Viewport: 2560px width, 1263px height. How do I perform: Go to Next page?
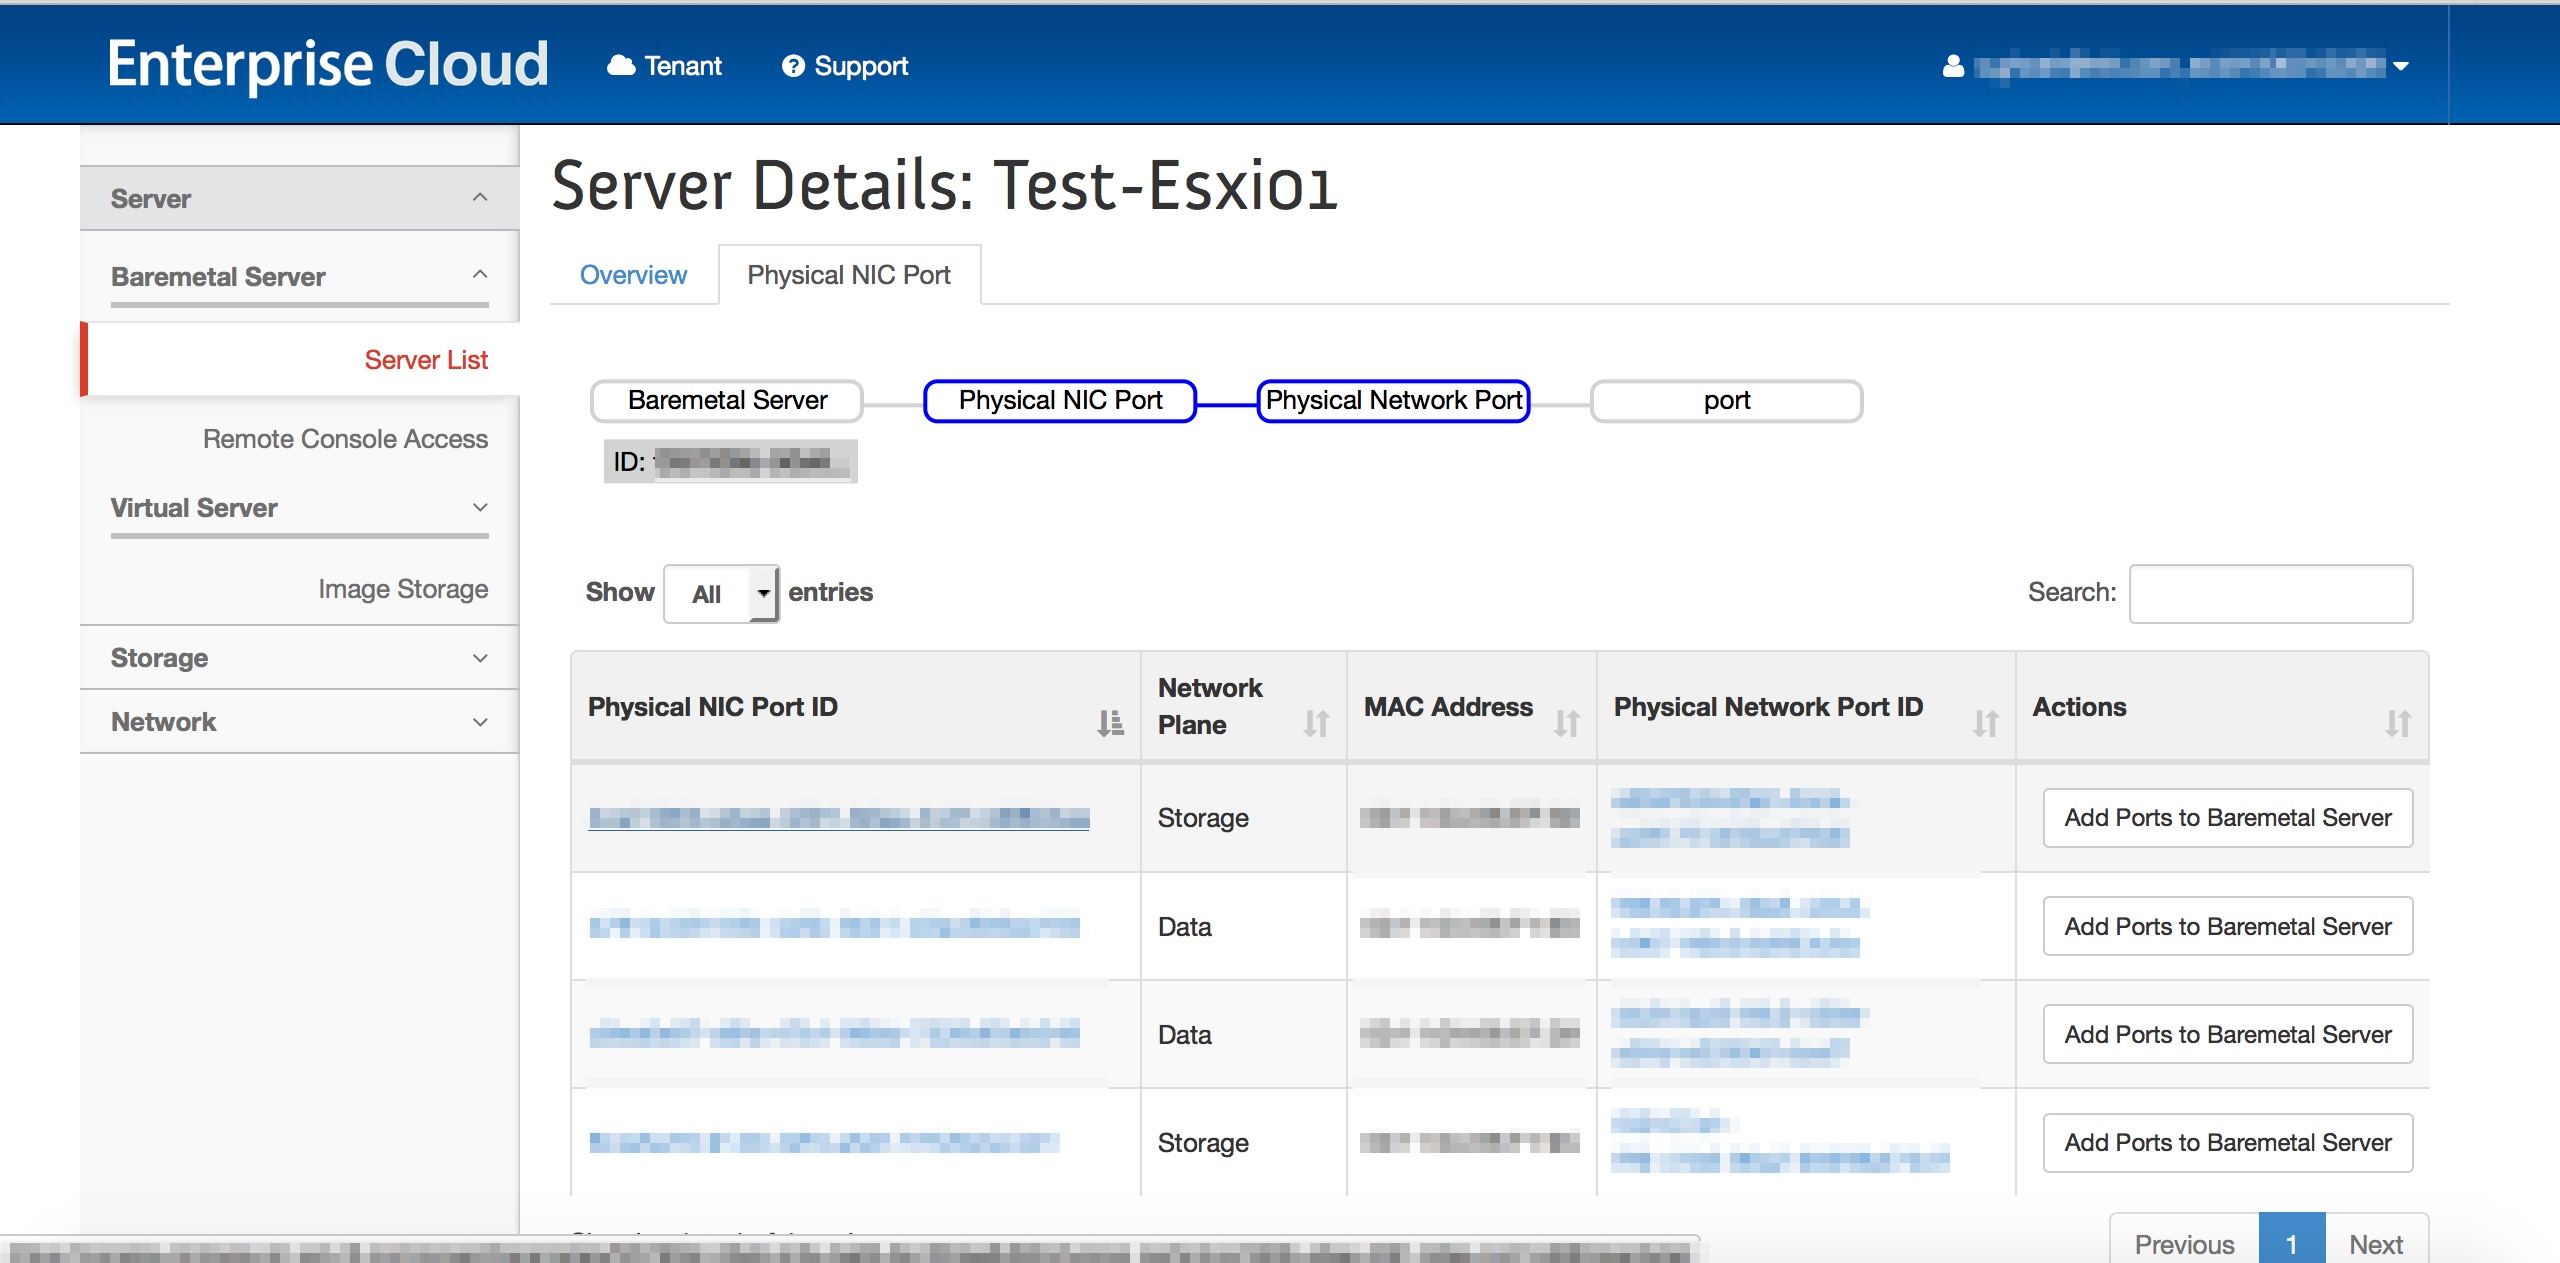pyautogui.click(x=2375, y=1243)
